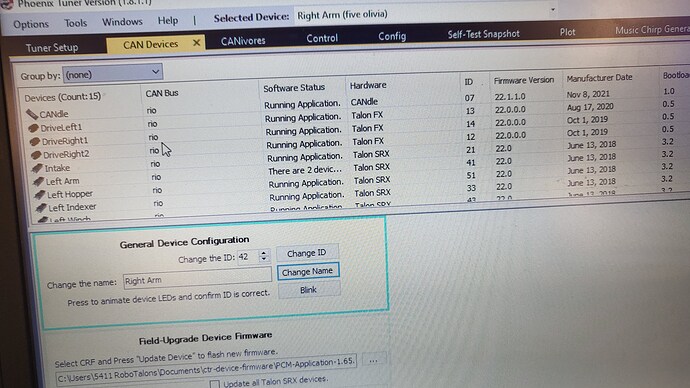Click the Change Name button

[x=308, y=271]
